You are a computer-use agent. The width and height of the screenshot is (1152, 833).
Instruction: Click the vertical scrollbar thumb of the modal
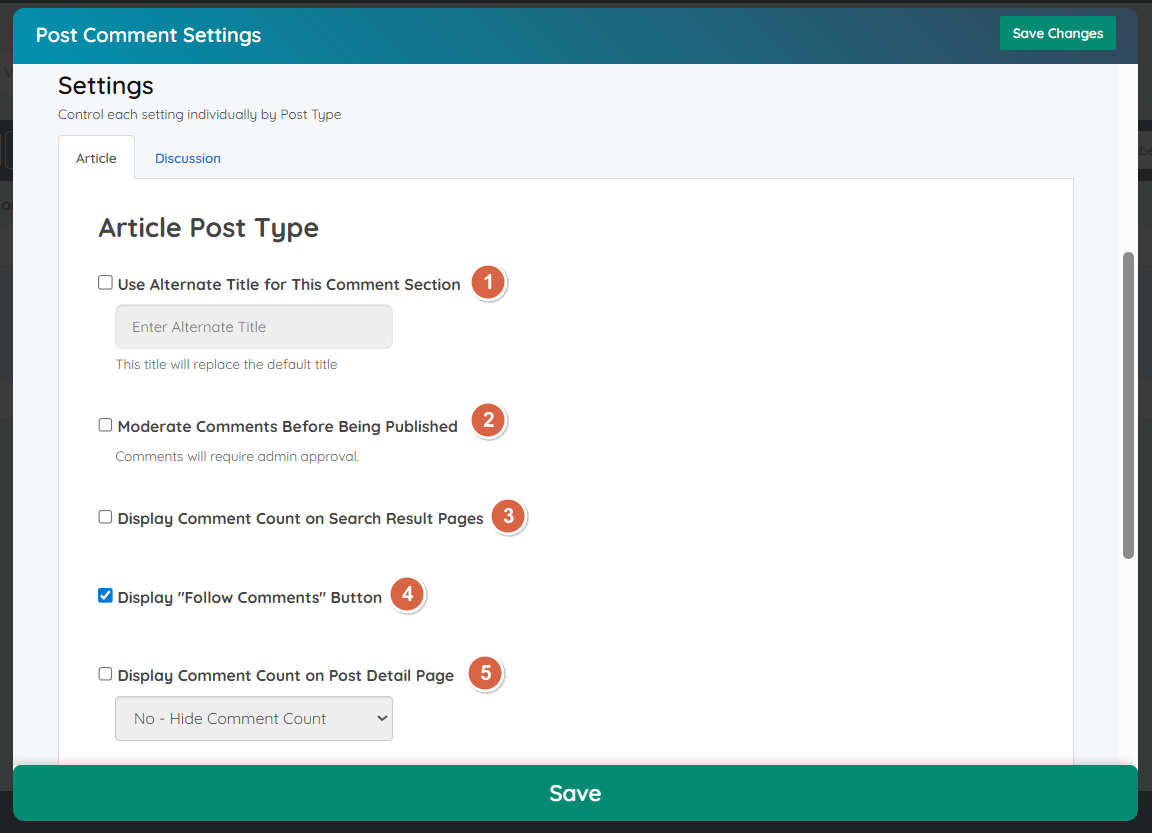(x=1128, y=405)
